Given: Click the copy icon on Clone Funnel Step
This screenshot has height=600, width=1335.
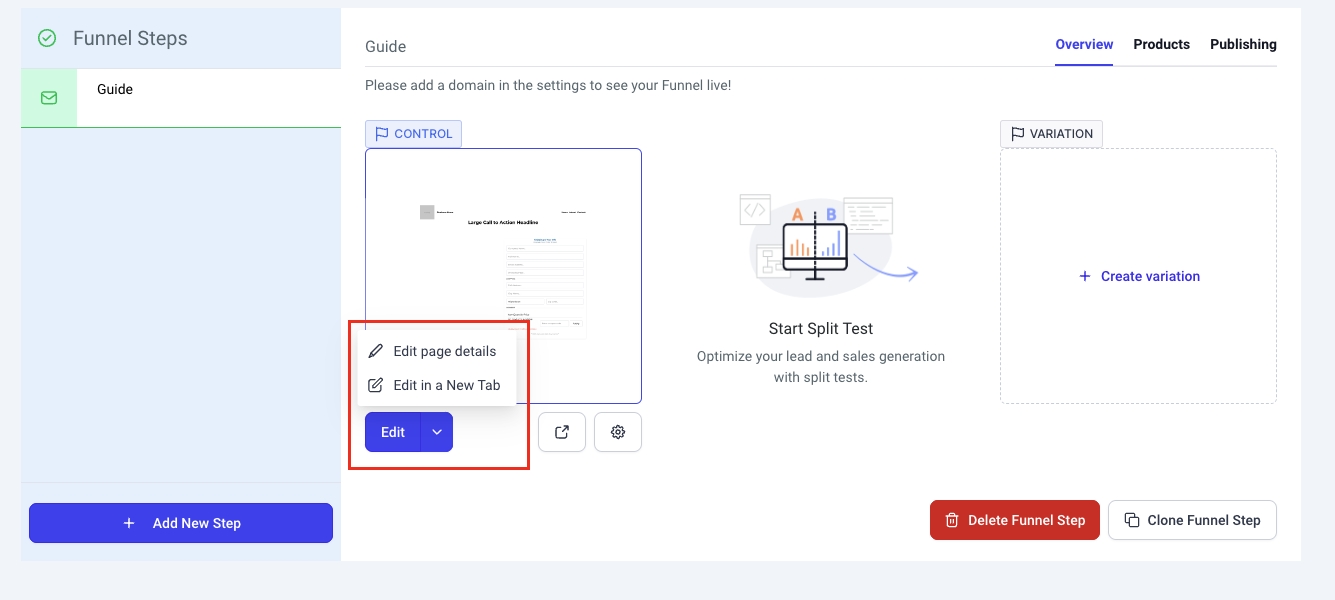Looking at the screenshot, I should click(x=1132, y=520).
